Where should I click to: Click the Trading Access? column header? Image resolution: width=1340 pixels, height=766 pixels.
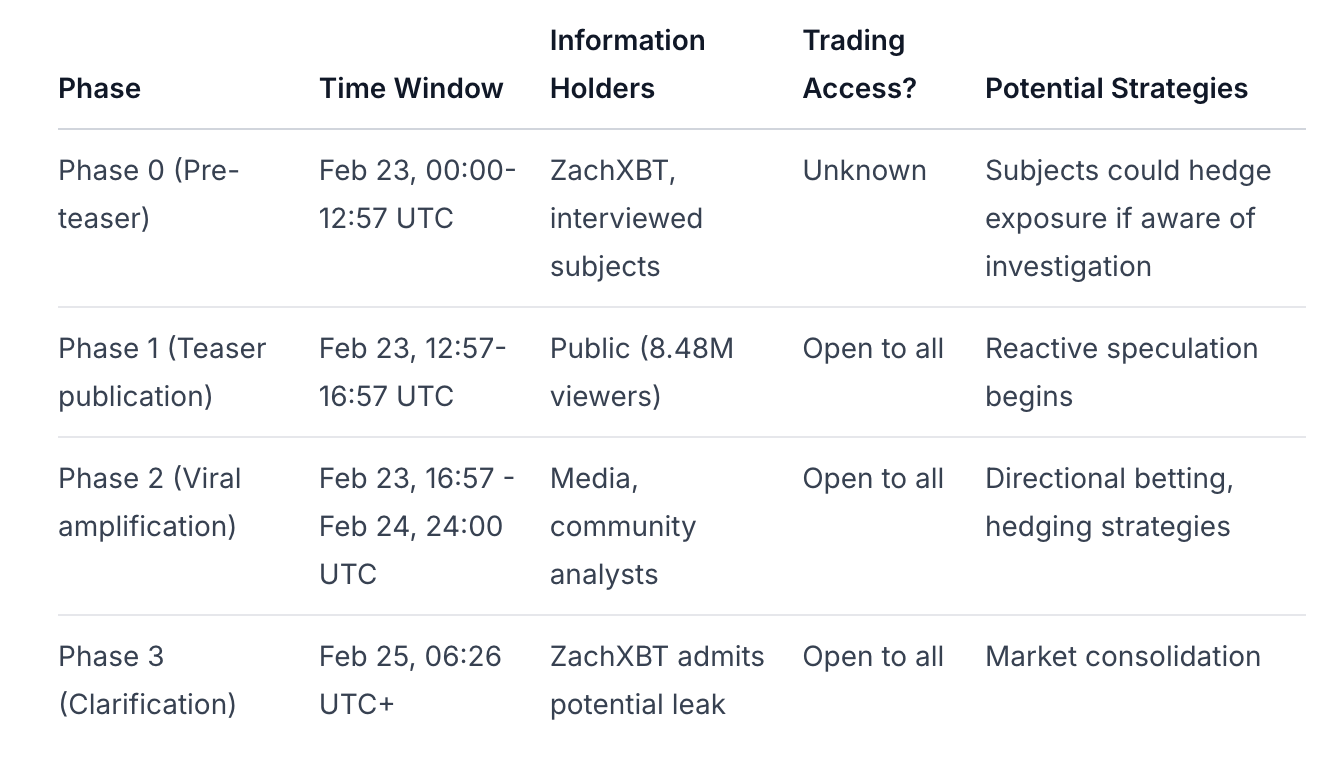859,64
